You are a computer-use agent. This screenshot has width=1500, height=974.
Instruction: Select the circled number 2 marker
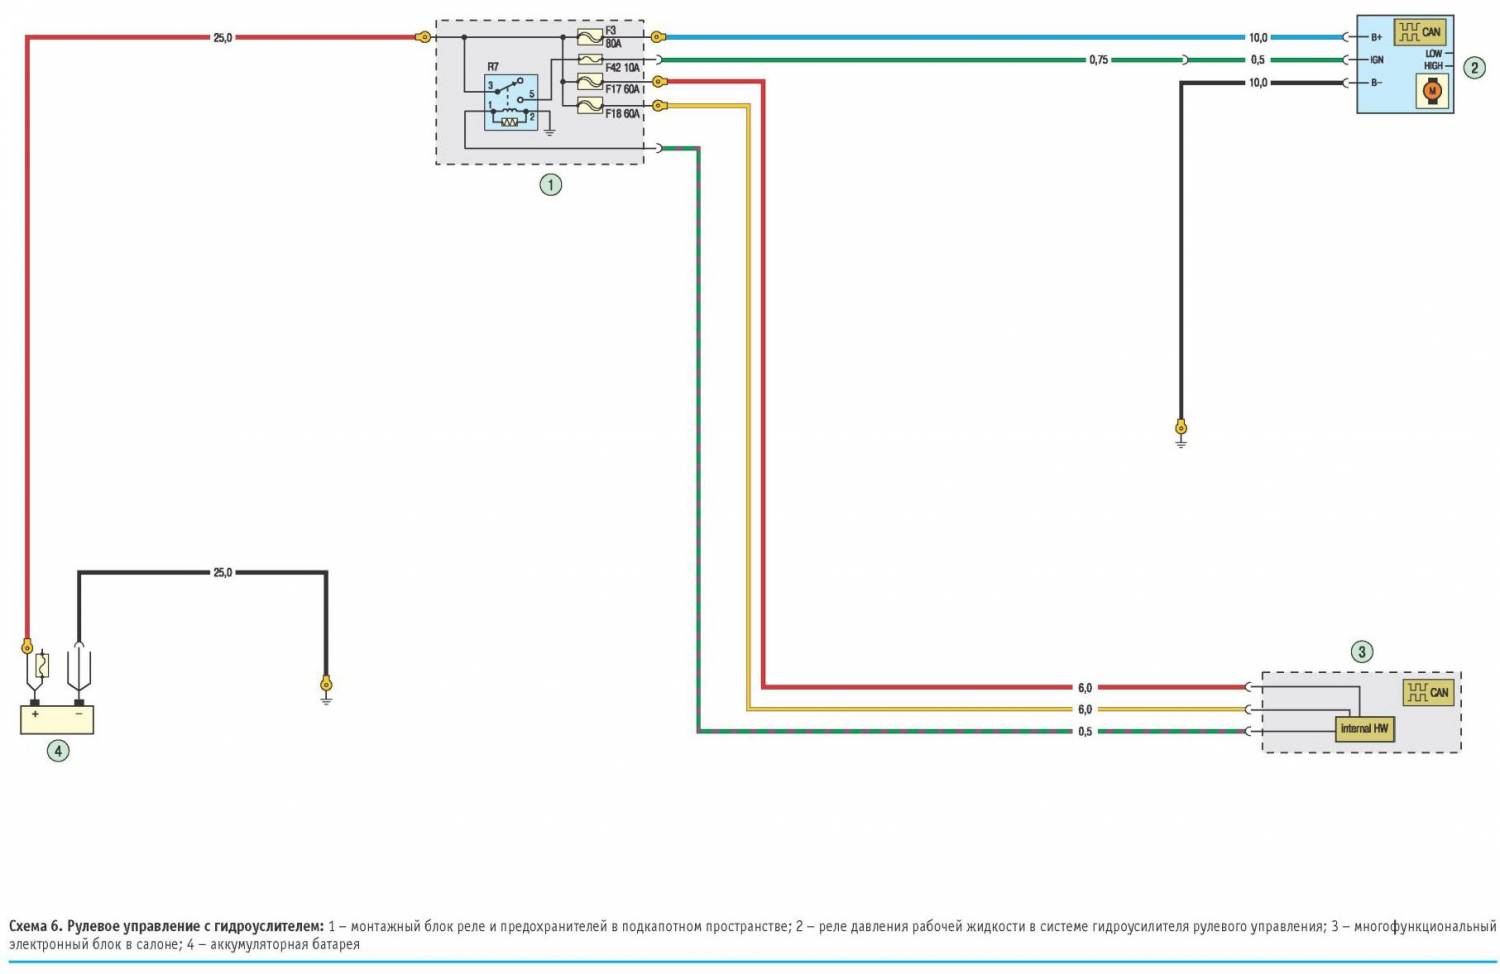(1473, 68)
